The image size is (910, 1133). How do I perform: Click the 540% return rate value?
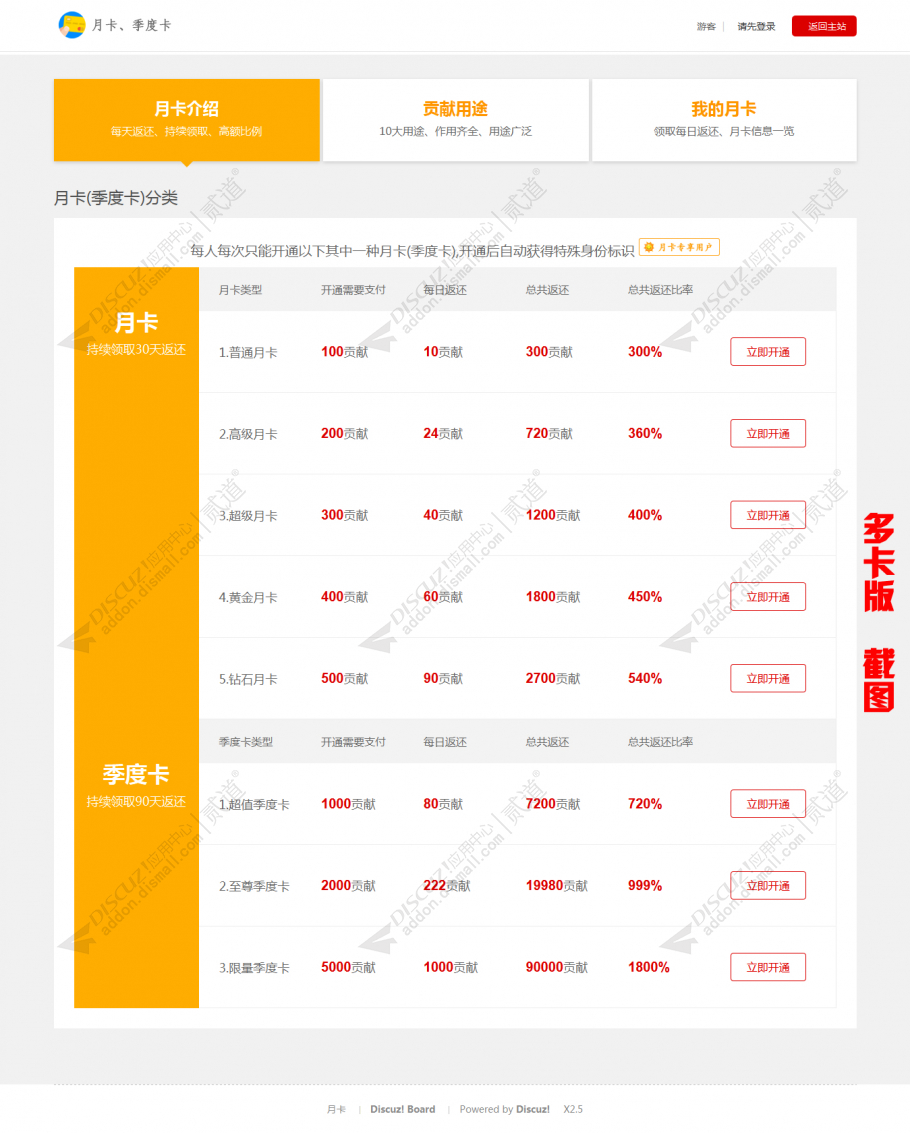[645, 678]
